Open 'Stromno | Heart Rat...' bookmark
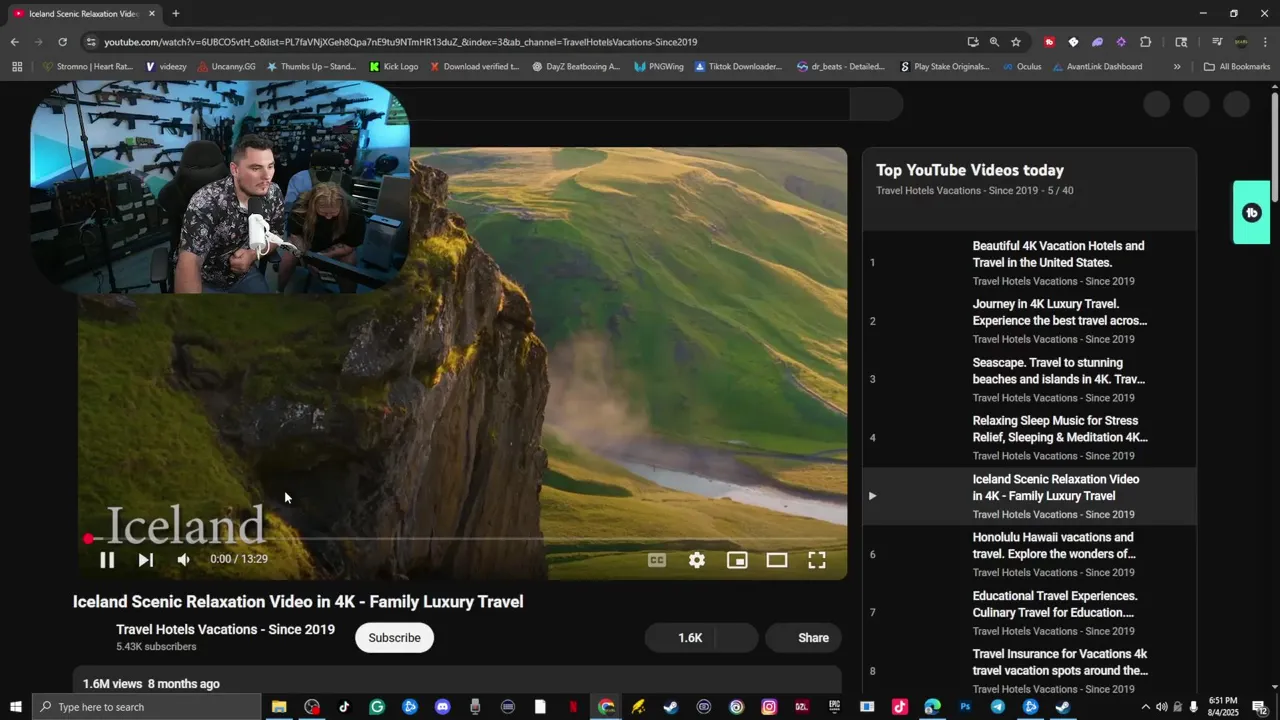The width and height of the screenshot is (1280, 720). click(x=88, y=67)
